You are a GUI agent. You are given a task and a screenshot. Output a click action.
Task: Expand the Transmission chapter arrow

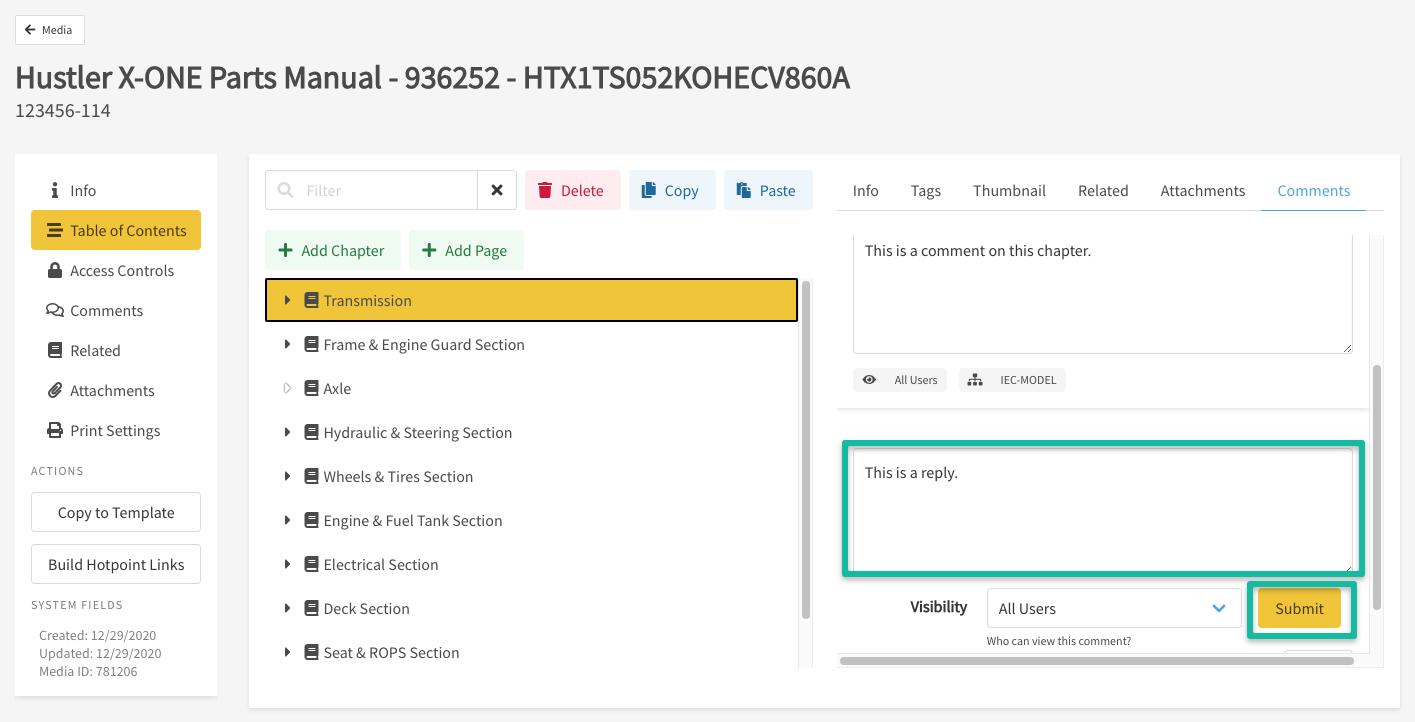click(287, 300)
